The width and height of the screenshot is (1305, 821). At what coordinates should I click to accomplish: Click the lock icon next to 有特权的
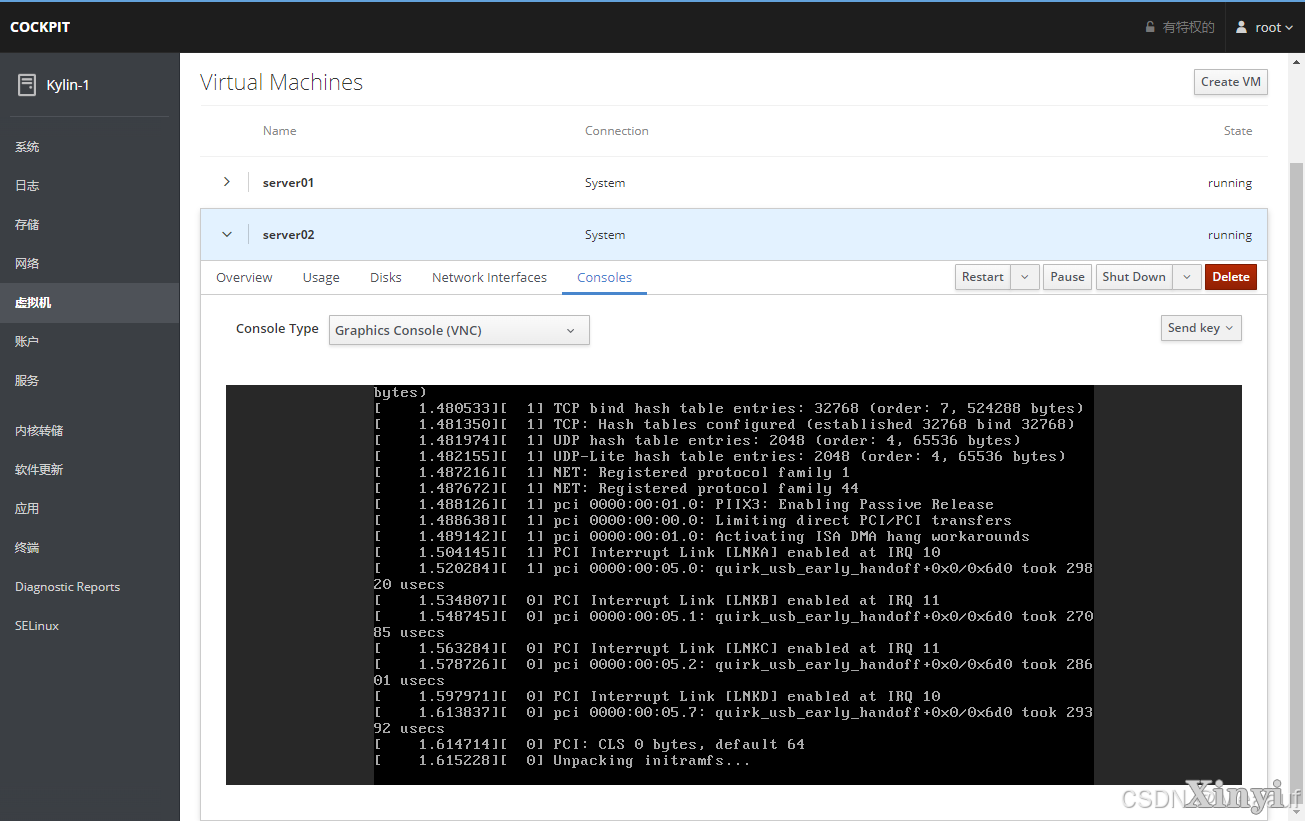(1150, 27)
